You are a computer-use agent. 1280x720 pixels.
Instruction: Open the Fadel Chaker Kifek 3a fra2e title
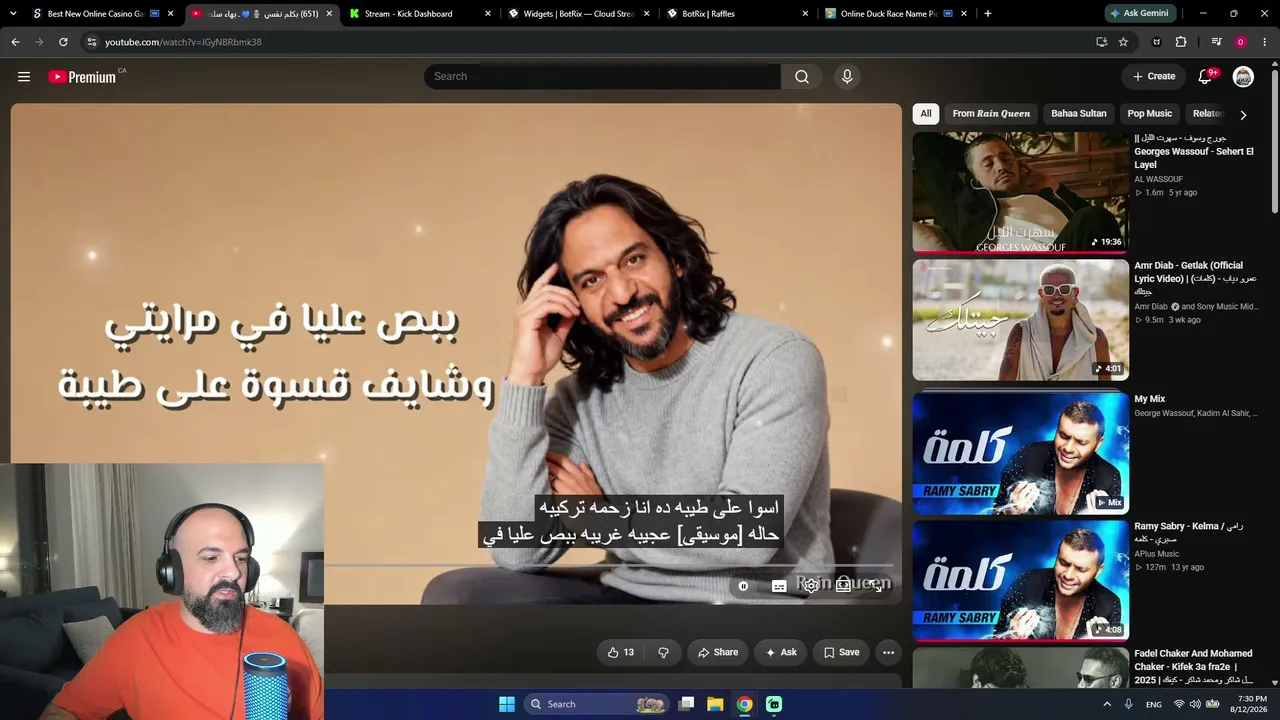coord(1193,667)
